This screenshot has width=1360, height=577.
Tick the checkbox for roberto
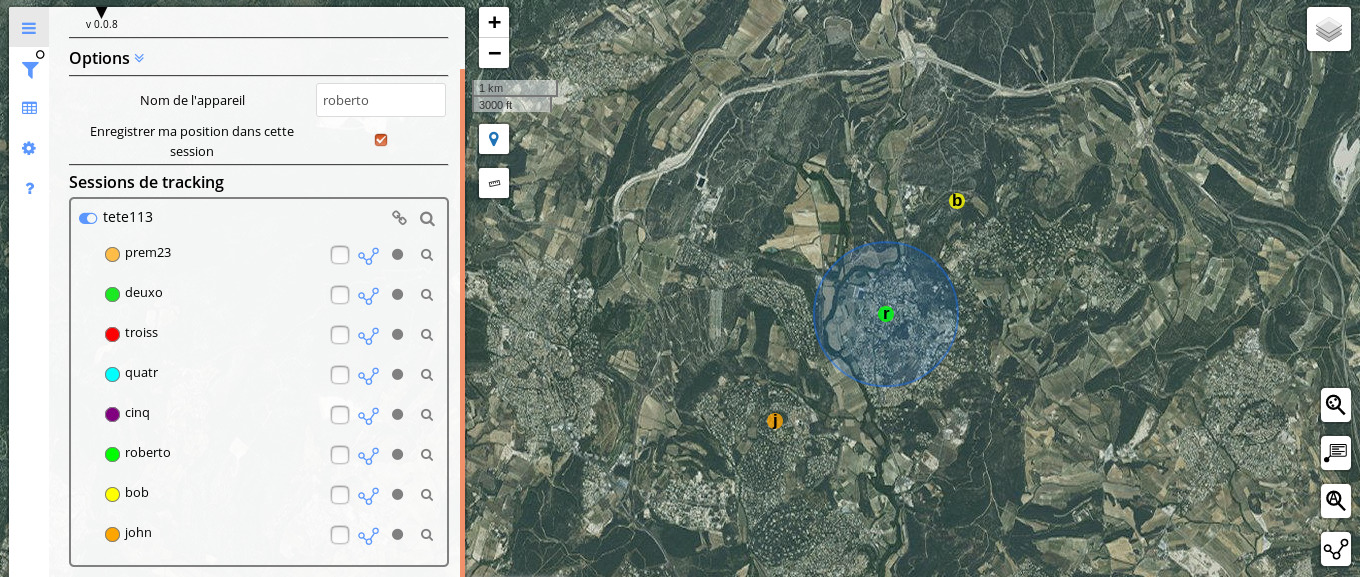(x=340, y=455)
